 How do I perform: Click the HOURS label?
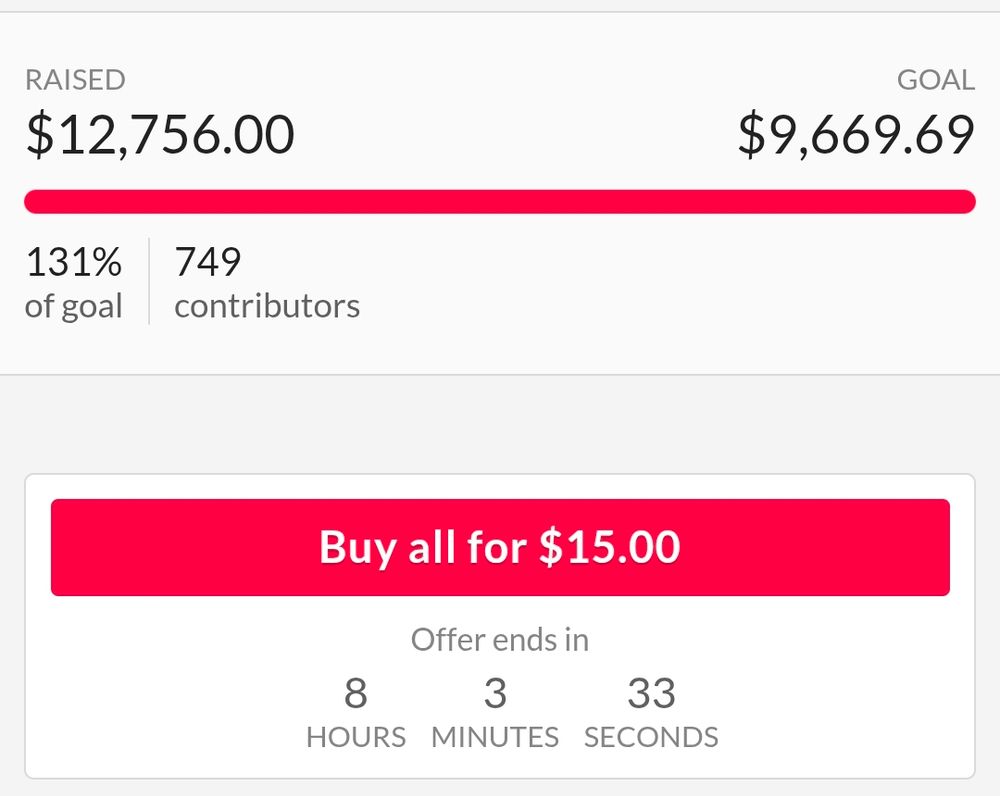356,737
